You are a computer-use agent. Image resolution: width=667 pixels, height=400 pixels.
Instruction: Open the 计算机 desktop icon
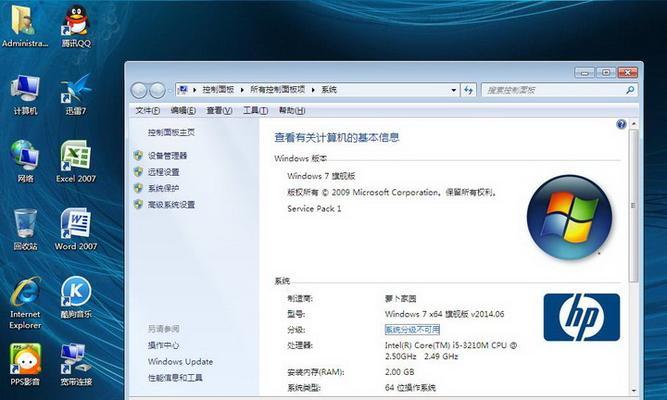(25, 94)
